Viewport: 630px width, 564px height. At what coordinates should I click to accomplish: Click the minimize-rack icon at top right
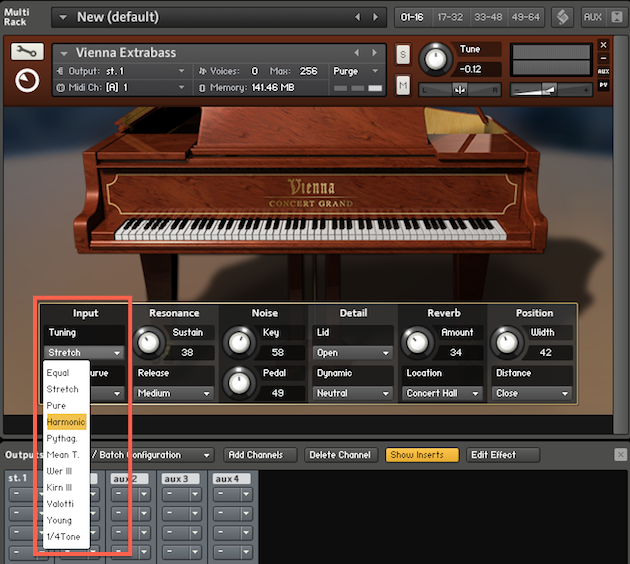[617, 17]
